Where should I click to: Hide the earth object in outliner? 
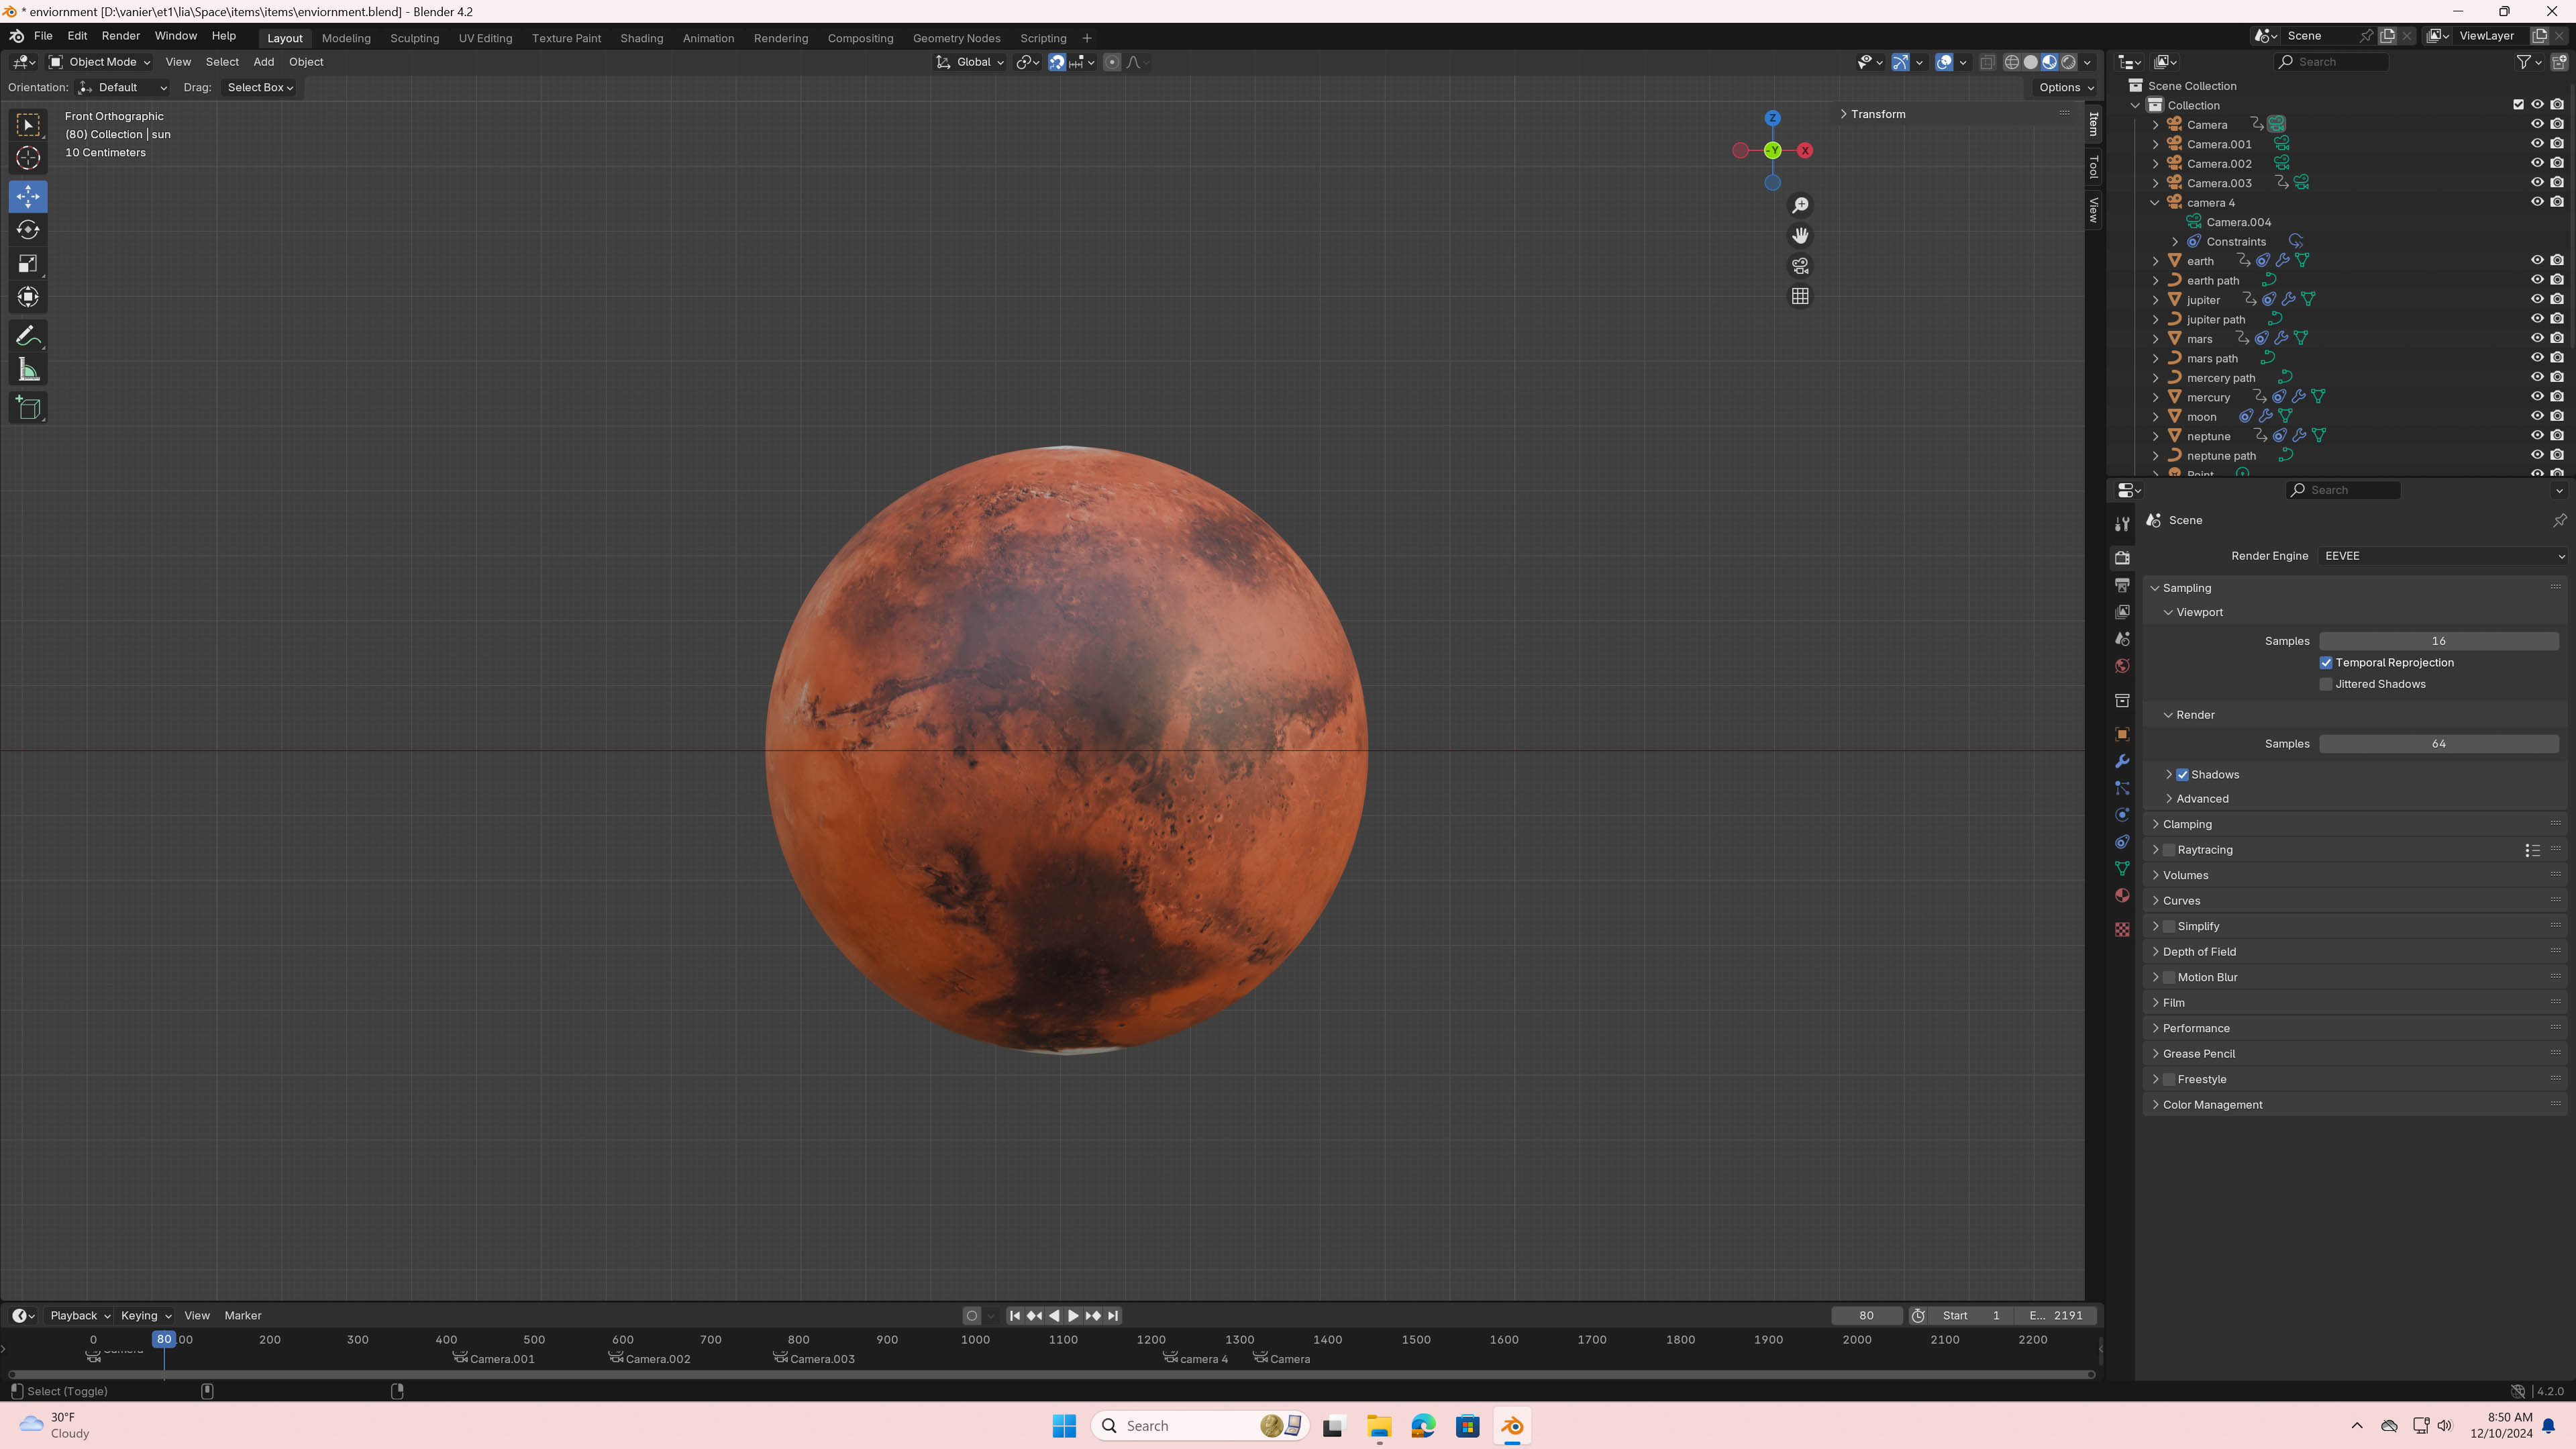pos(2537,260)
